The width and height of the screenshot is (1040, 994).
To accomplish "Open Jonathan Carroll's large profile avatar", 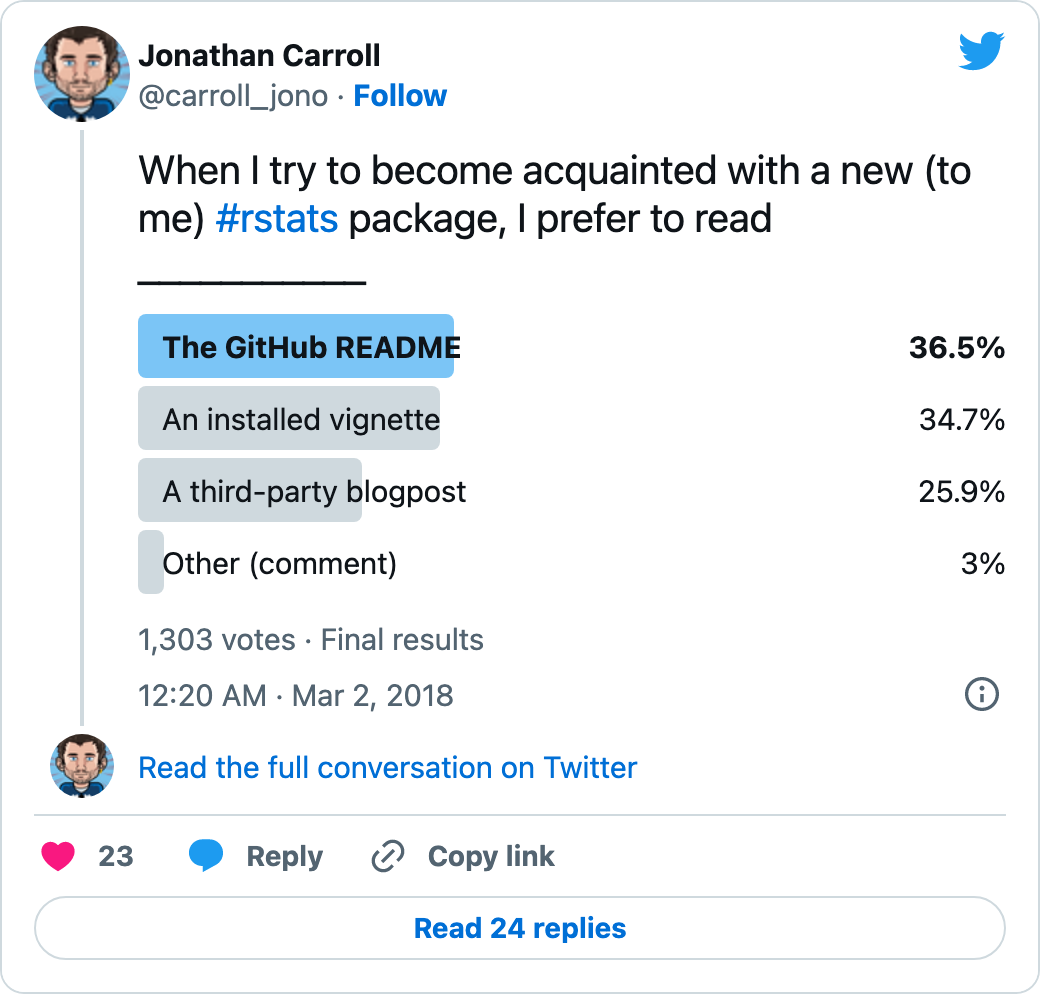I will 82,74.
